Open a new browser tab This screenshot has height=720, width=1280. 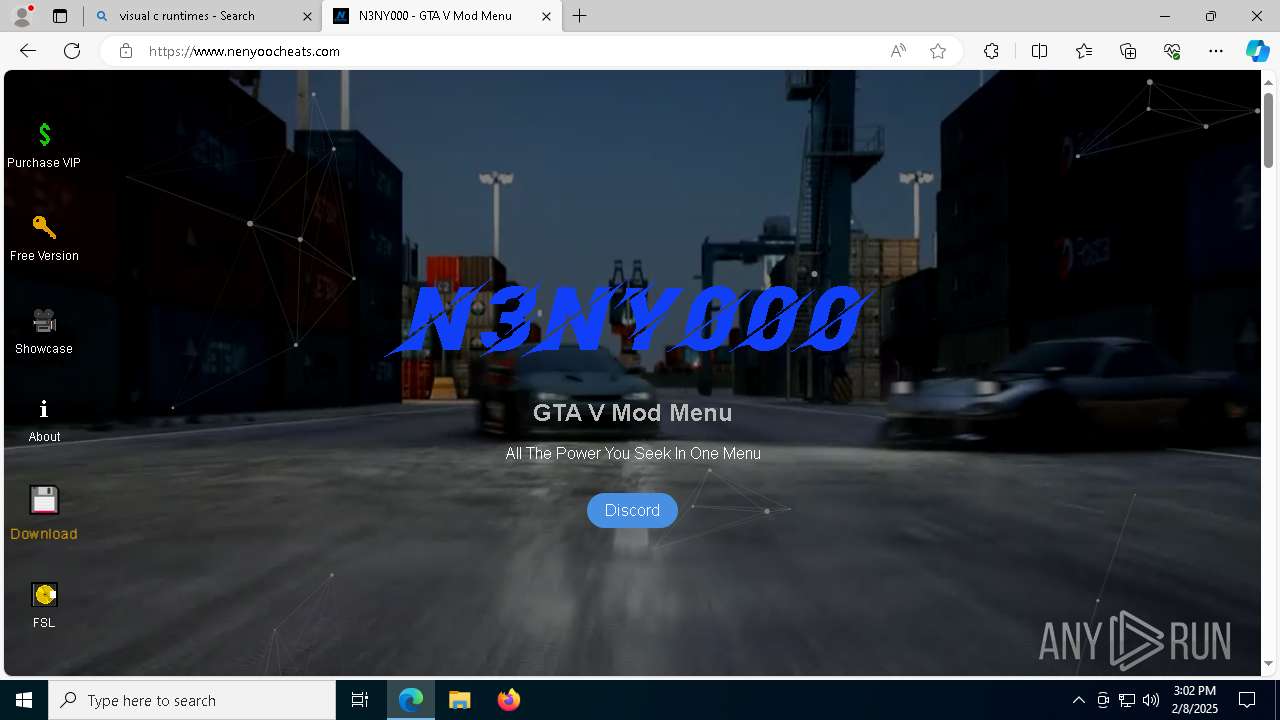(579, 16)
